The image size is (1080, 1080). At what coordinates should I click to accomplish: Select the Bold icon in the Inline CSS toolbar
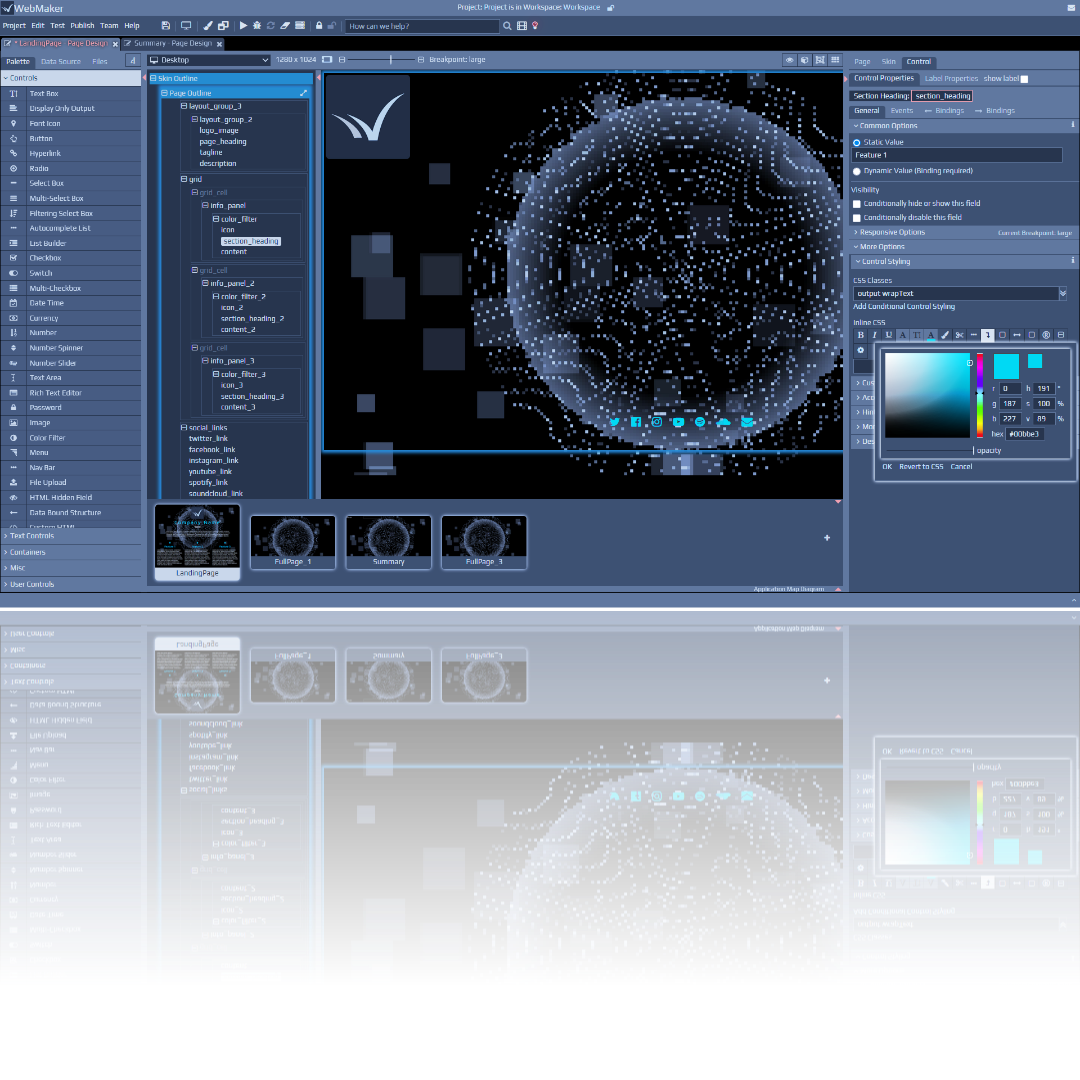tap(861, 334)
